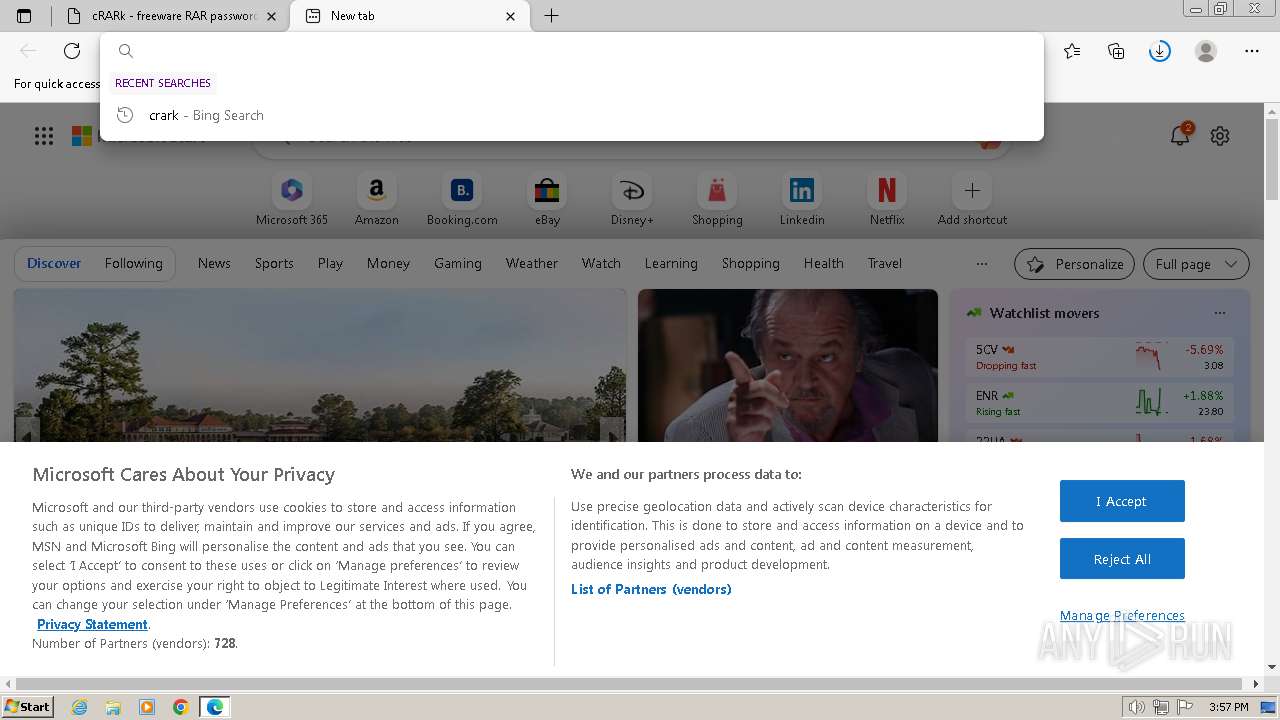Open File Explorer from taskbar
The image size is (1280, 720).
[113, 707]
